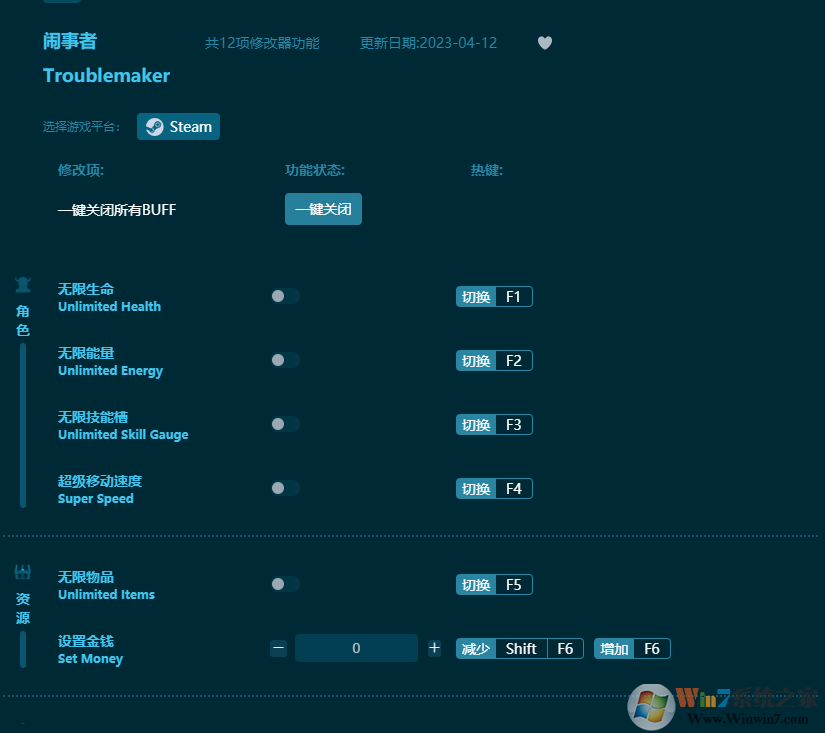Click the 角色 character helmet icon in sidebar
The height and width of the screenshot is (733, 825).
point(22,283)
